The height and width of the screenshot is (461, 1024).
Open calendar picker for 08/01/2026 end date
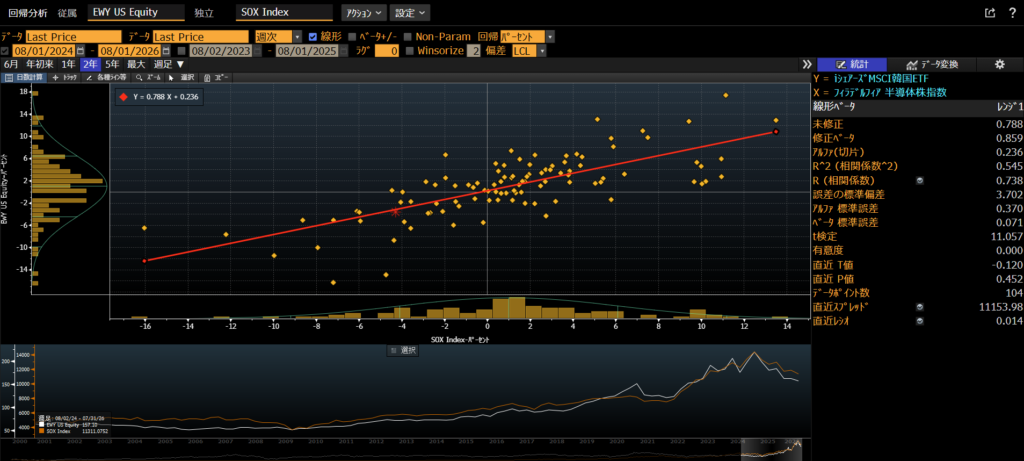(x=166, y=50)
